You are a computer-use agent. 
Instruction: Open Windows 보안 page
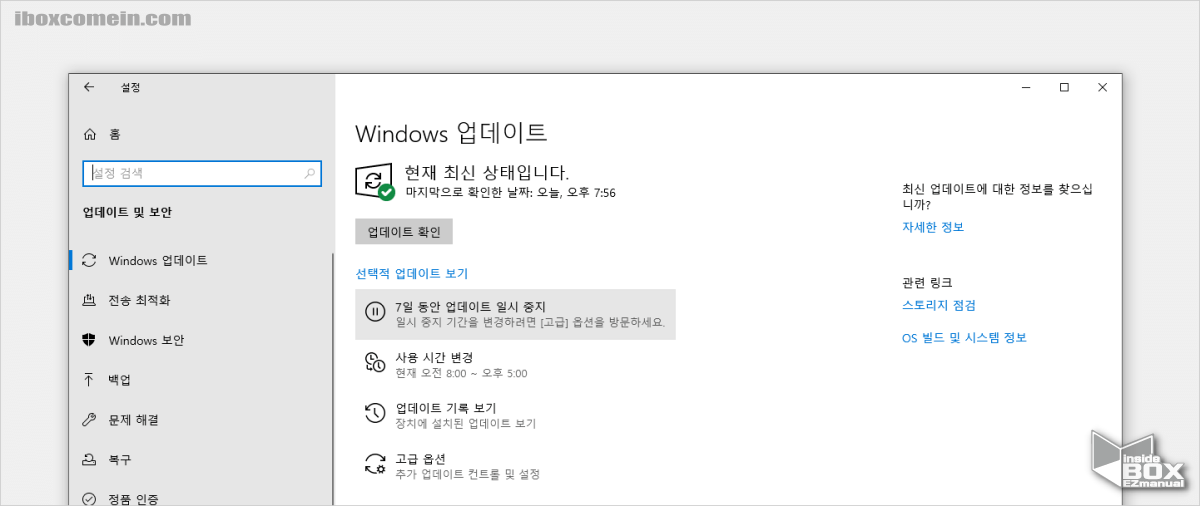pos(201,340)
